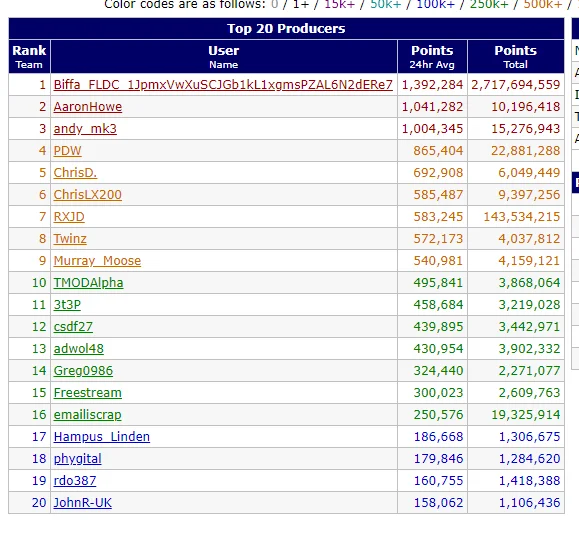Open JohnR-UK user link

tap(83, 503)
